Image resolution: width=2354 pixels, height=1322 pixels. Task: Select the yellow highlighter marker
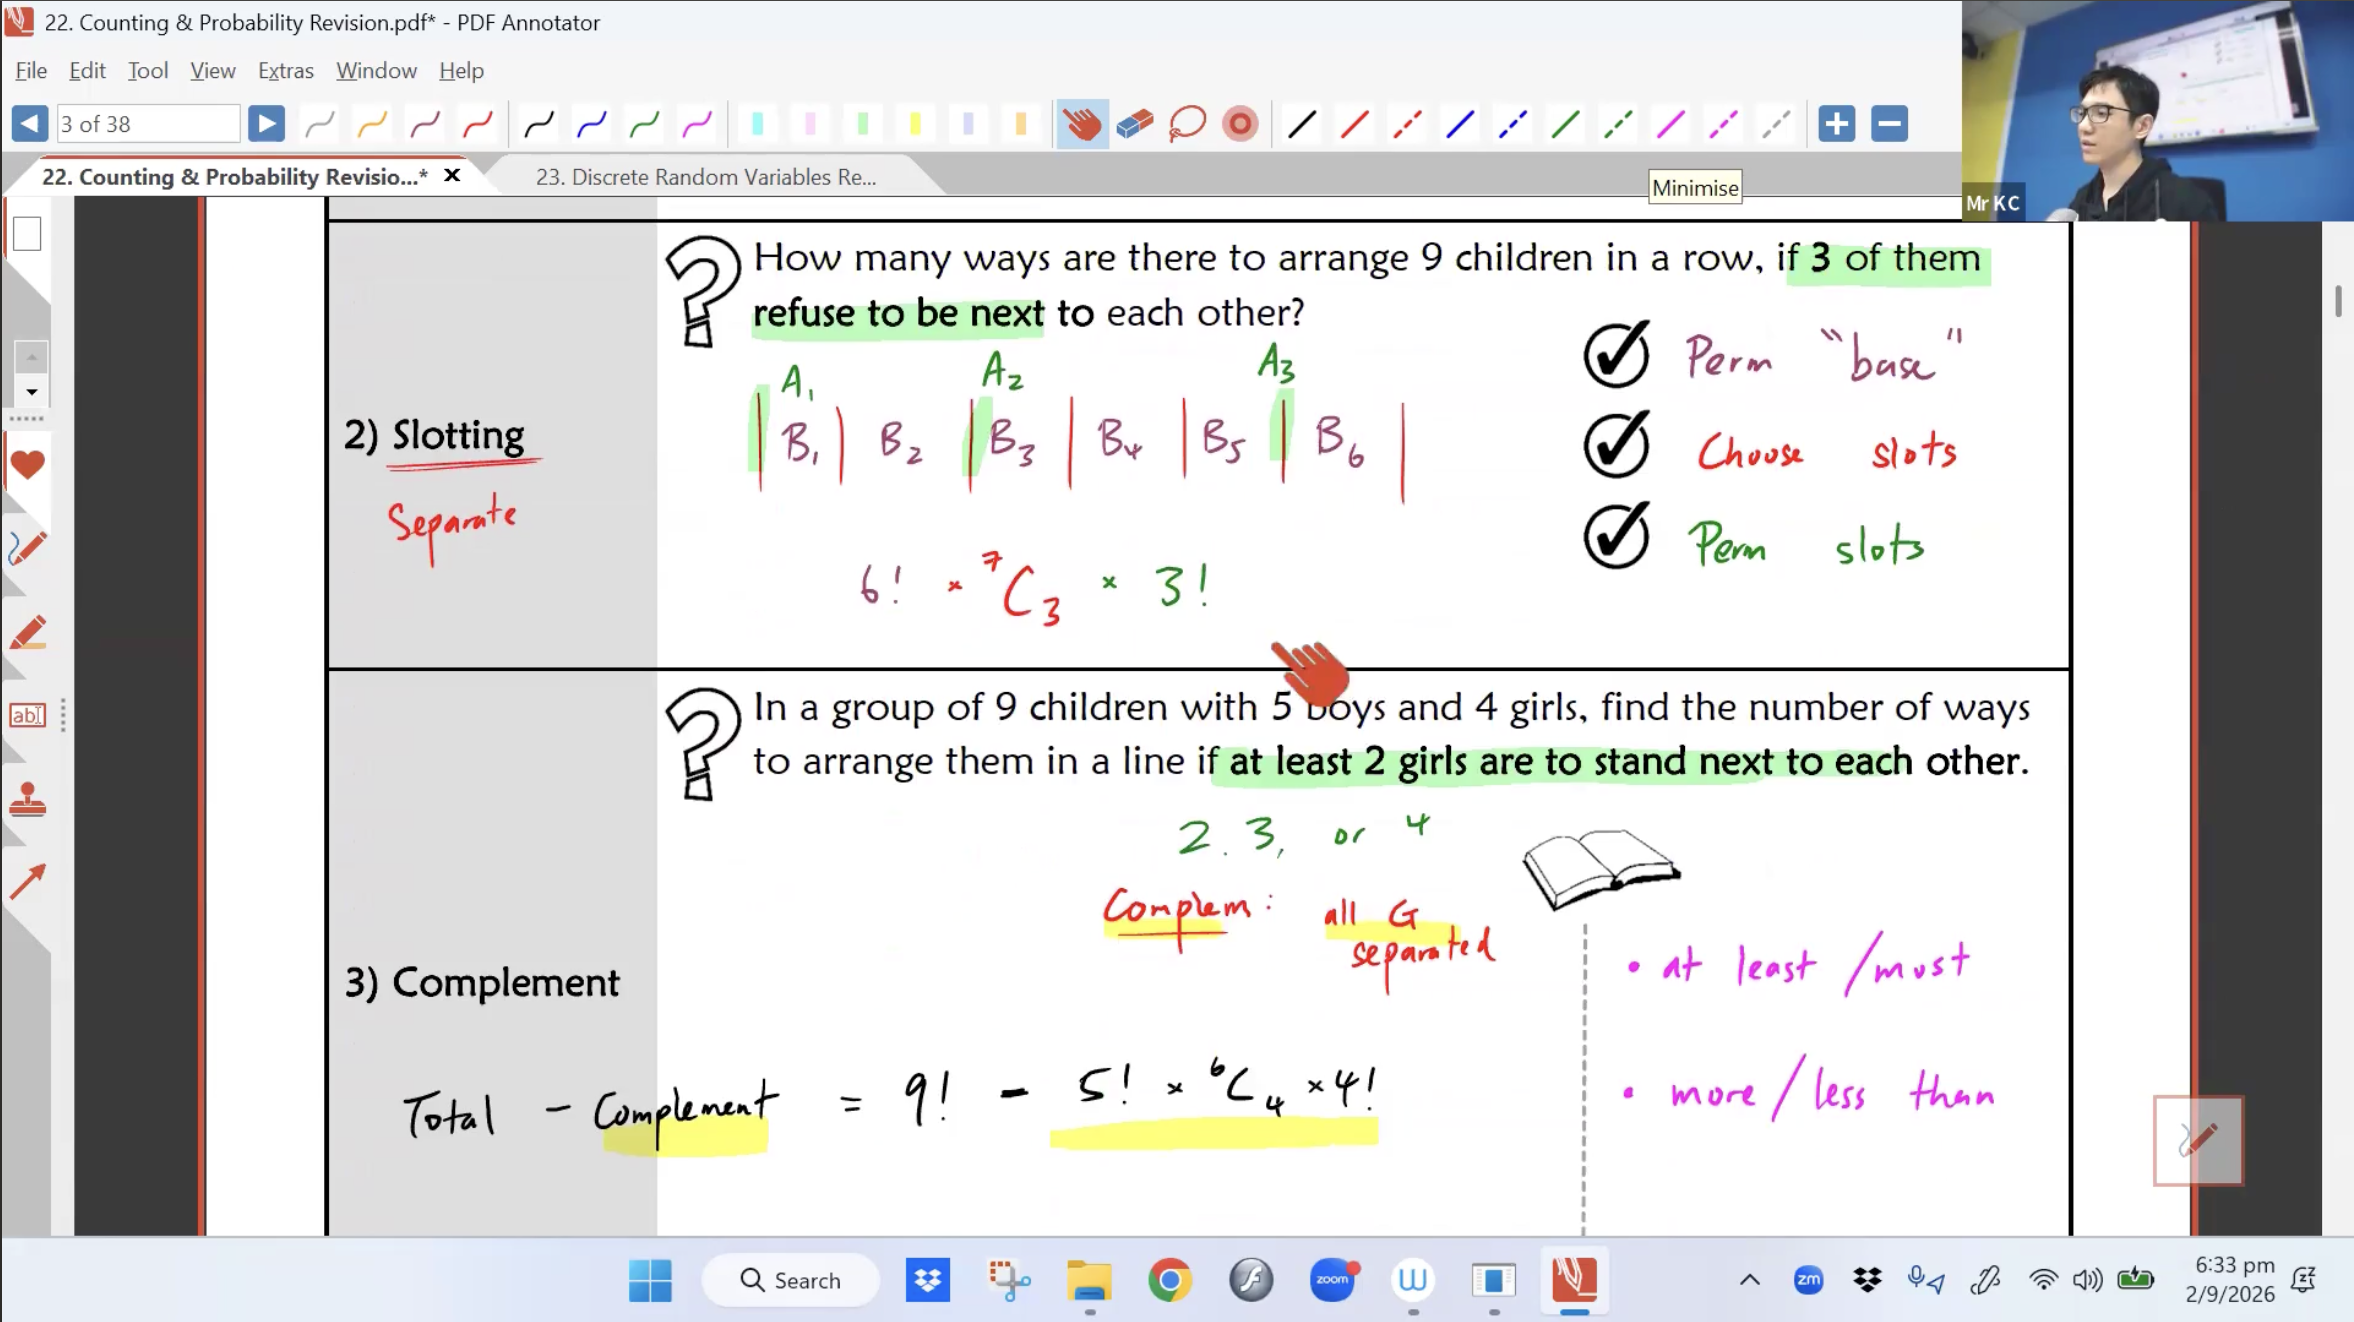point(915,124)
